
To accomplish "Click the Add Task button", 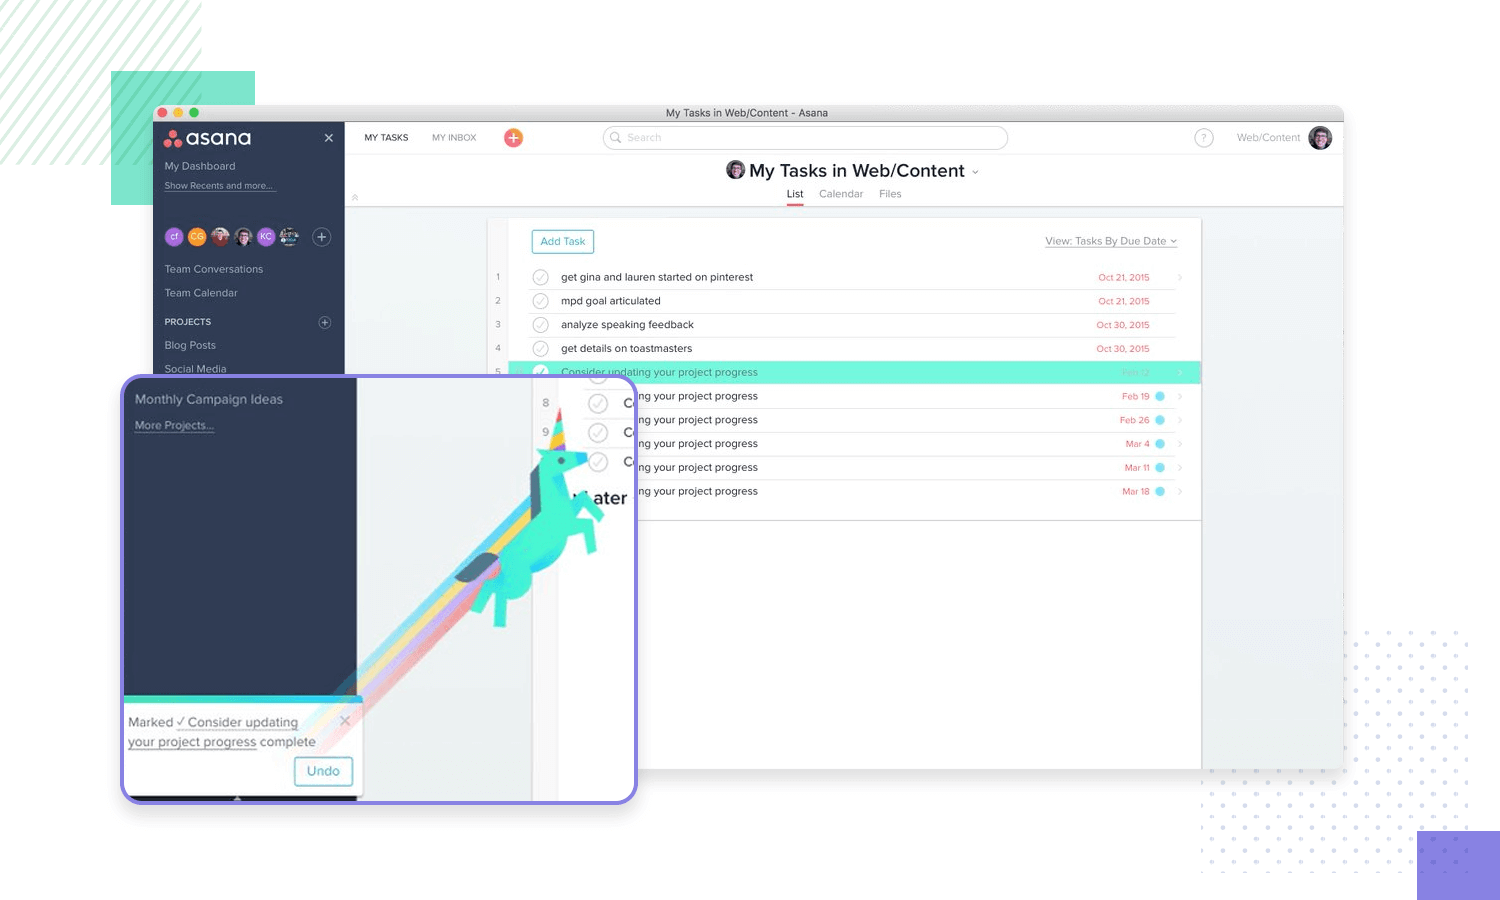I will [x=563, y=241].
